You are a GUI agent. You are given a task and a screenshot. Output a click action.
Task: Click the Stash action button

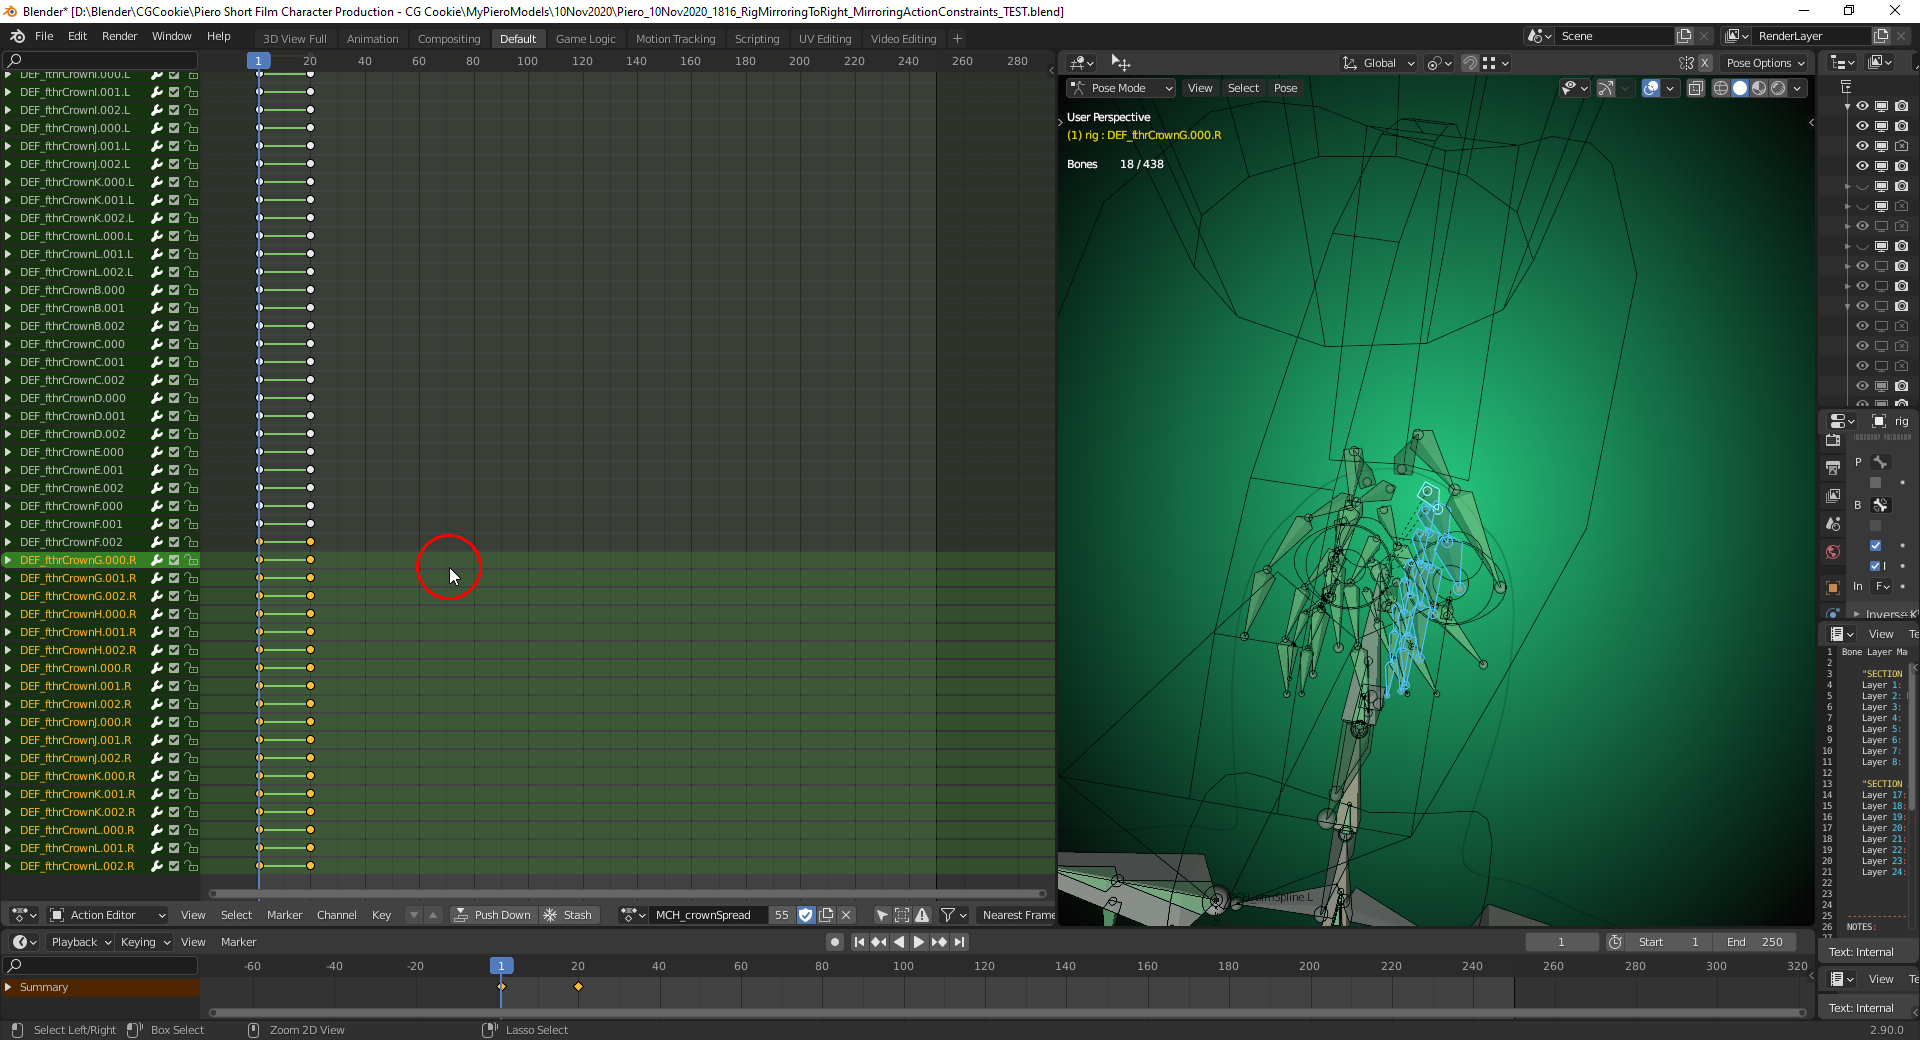coord(568,915)
